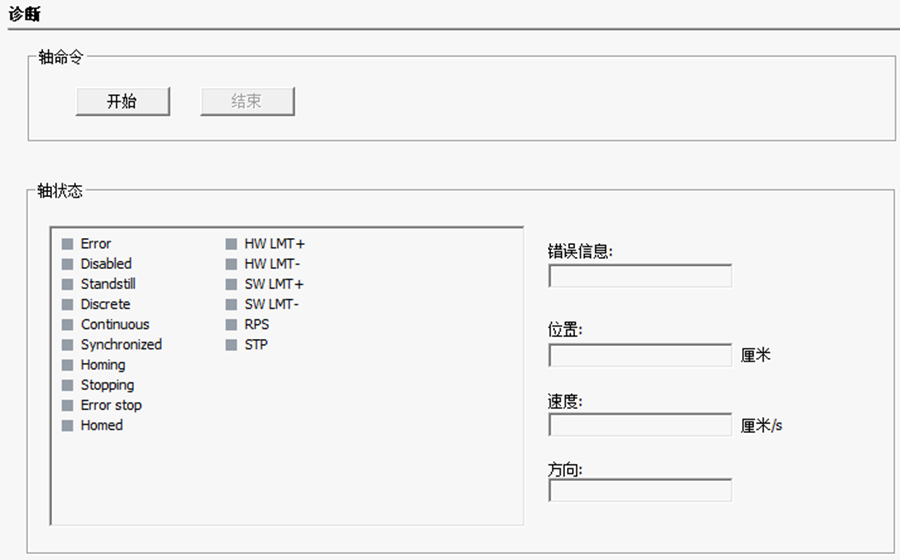
Task: Click the Stopping status indicator square
Action: pos(67,385)
